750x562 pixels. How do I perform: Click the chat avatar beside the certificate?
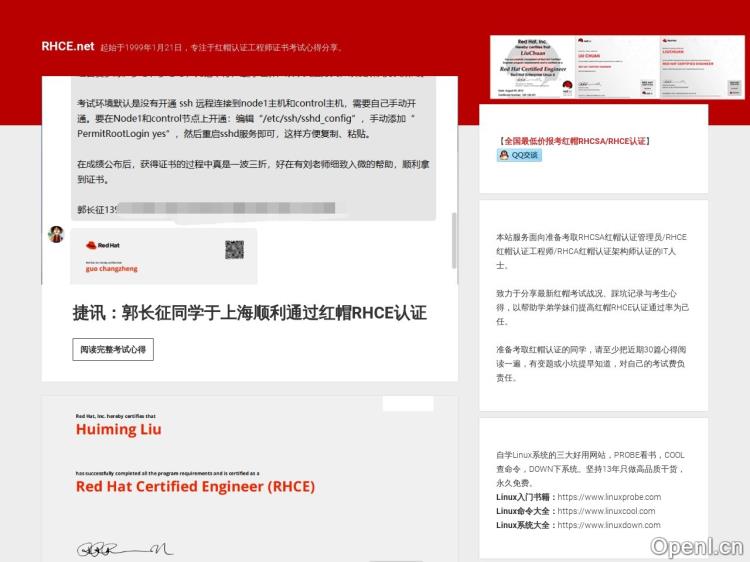coord(56,234)
